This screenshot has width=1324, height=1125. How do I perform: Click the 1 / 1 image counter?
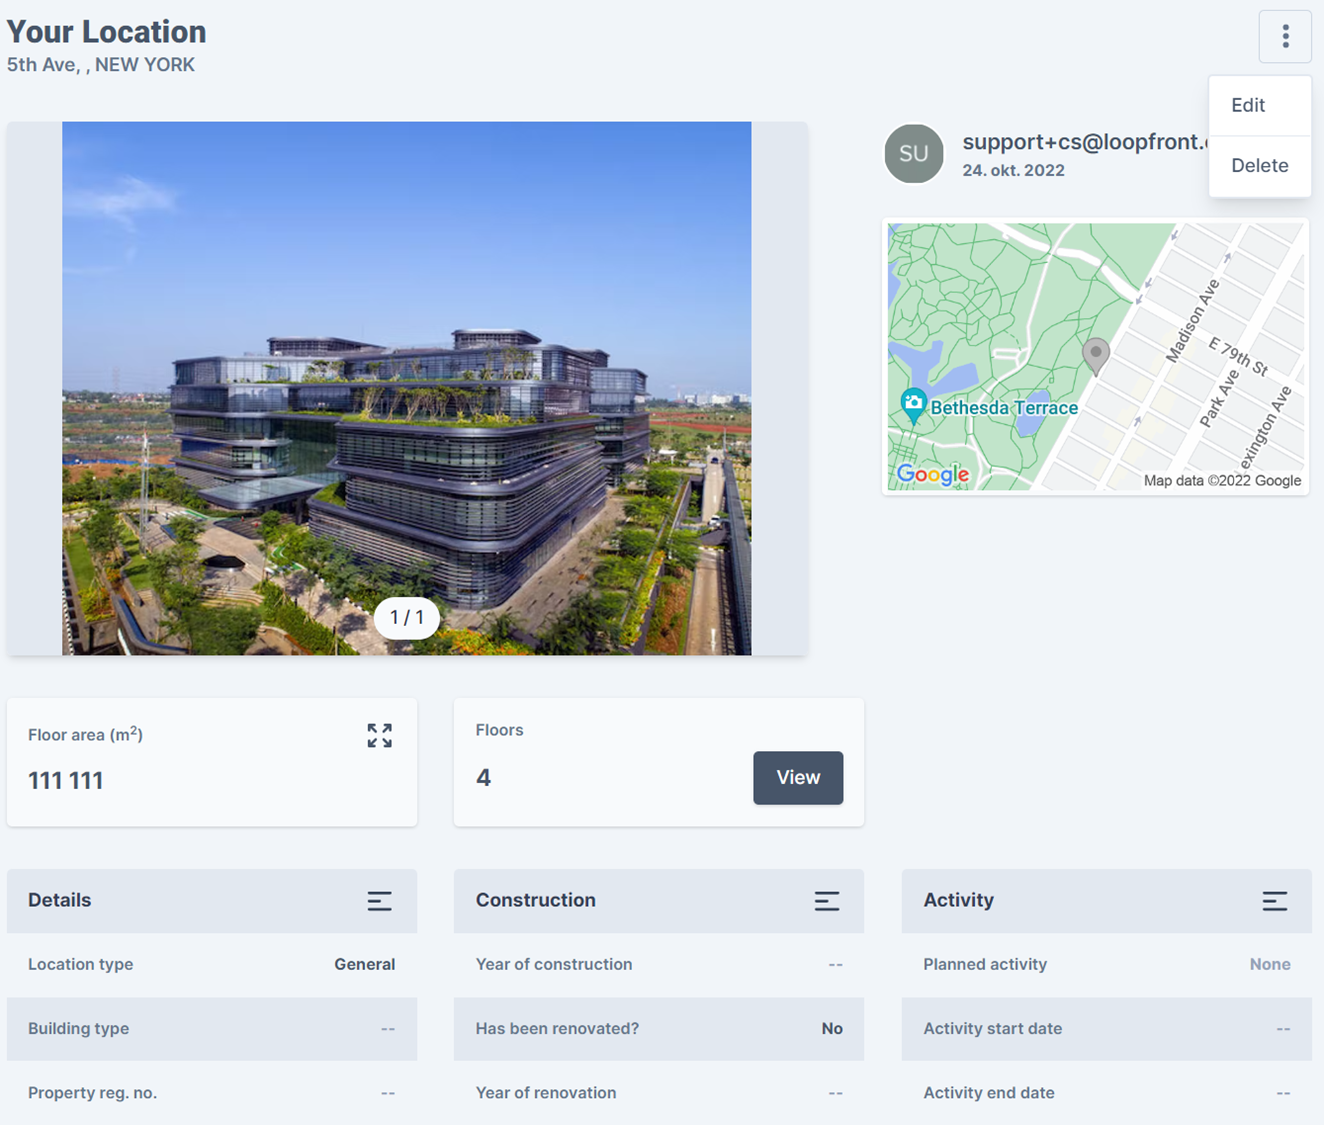(406, 618)
